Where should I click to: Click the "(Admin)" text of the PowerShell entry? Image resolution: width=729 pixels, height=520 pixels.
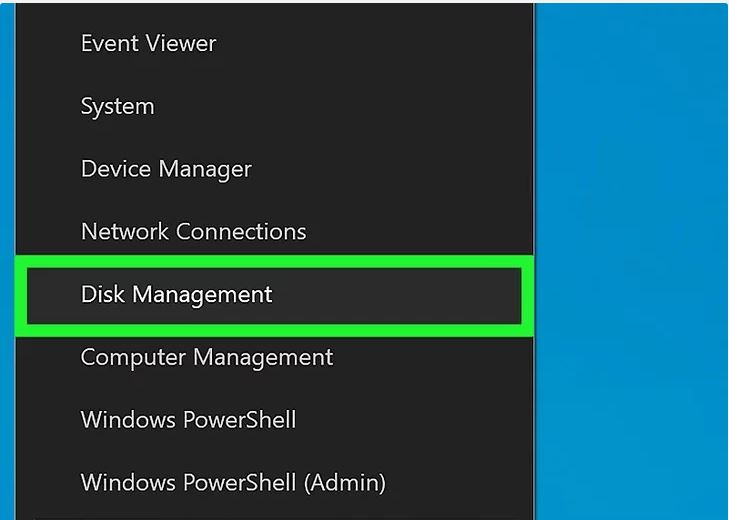tap(345, 483)
